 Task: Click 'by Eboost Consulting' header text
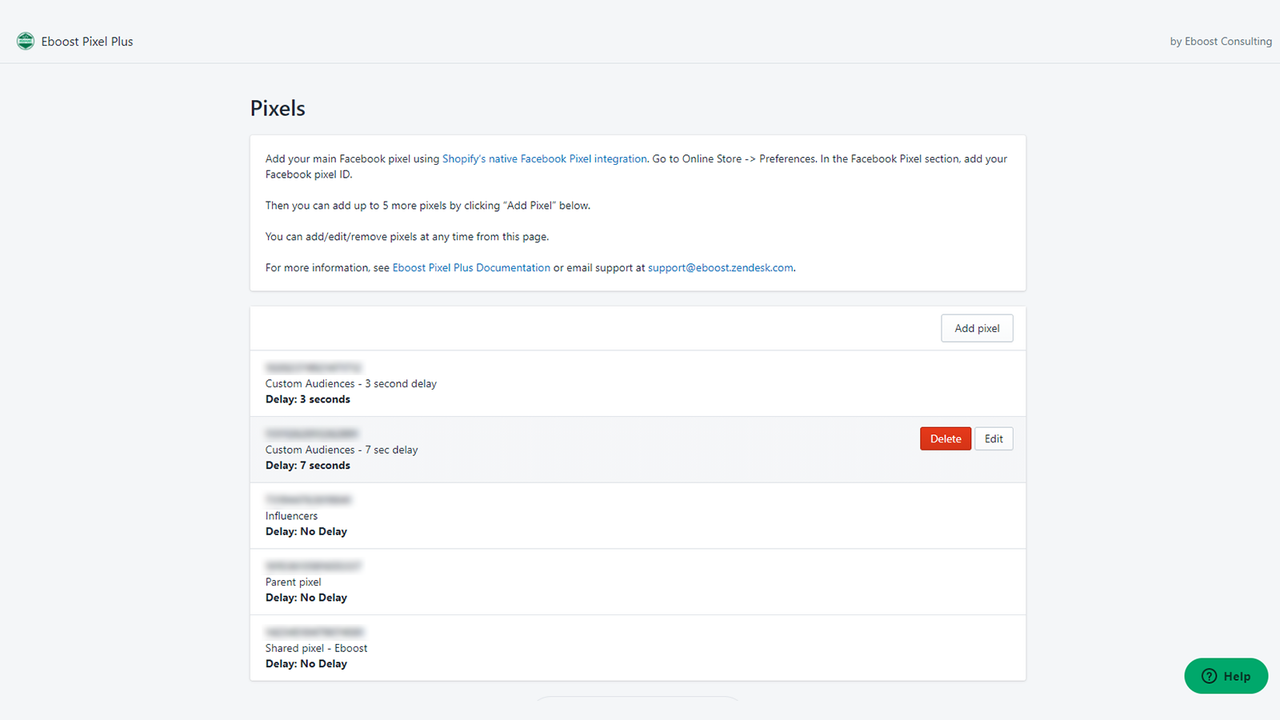(x=1221, y=42)
